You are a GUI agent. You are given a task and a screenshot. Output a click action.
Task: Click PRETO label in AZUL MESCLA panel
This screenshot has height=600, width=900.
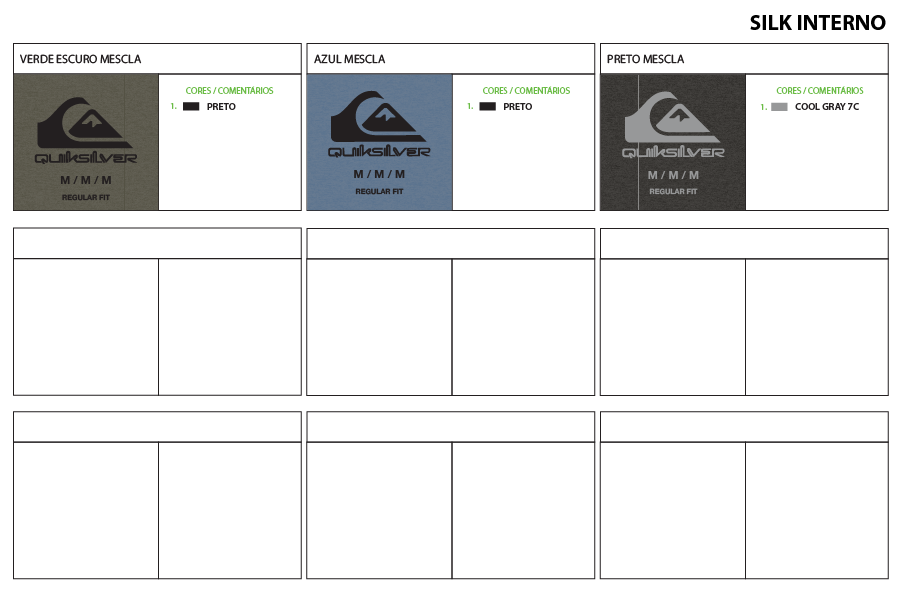tap(518, 107)
